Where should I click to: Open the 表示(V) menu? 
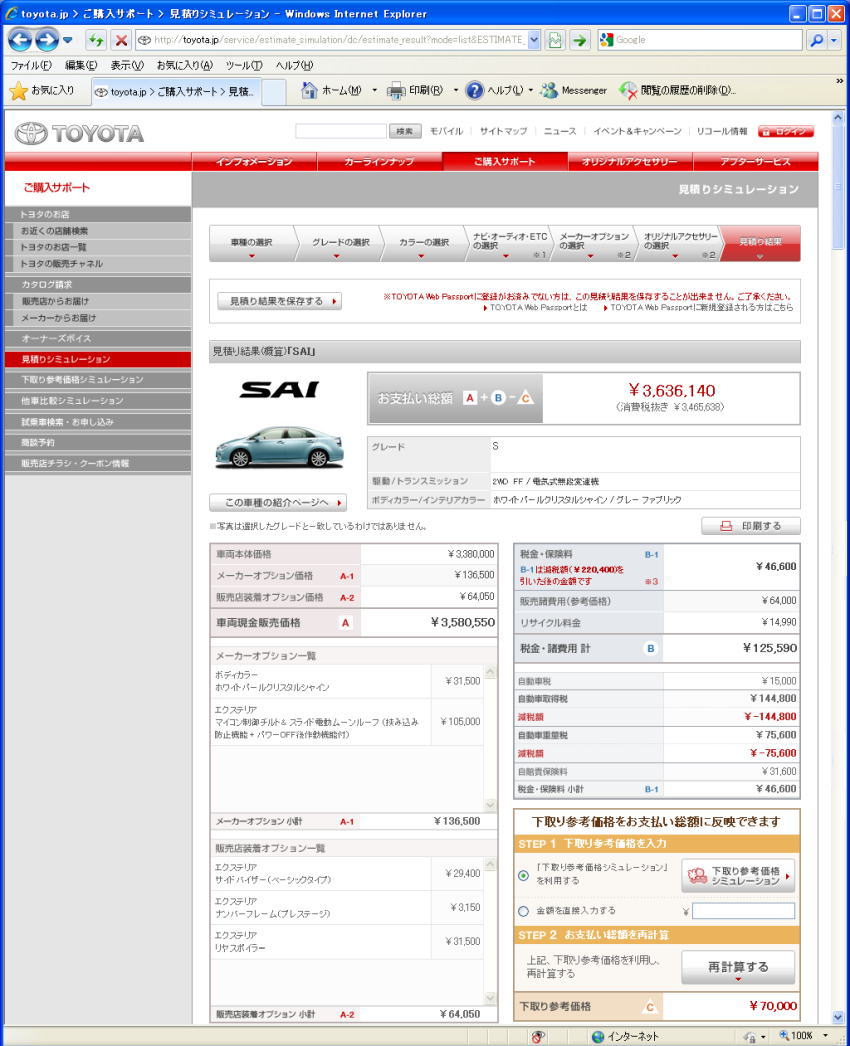[127, 65]
